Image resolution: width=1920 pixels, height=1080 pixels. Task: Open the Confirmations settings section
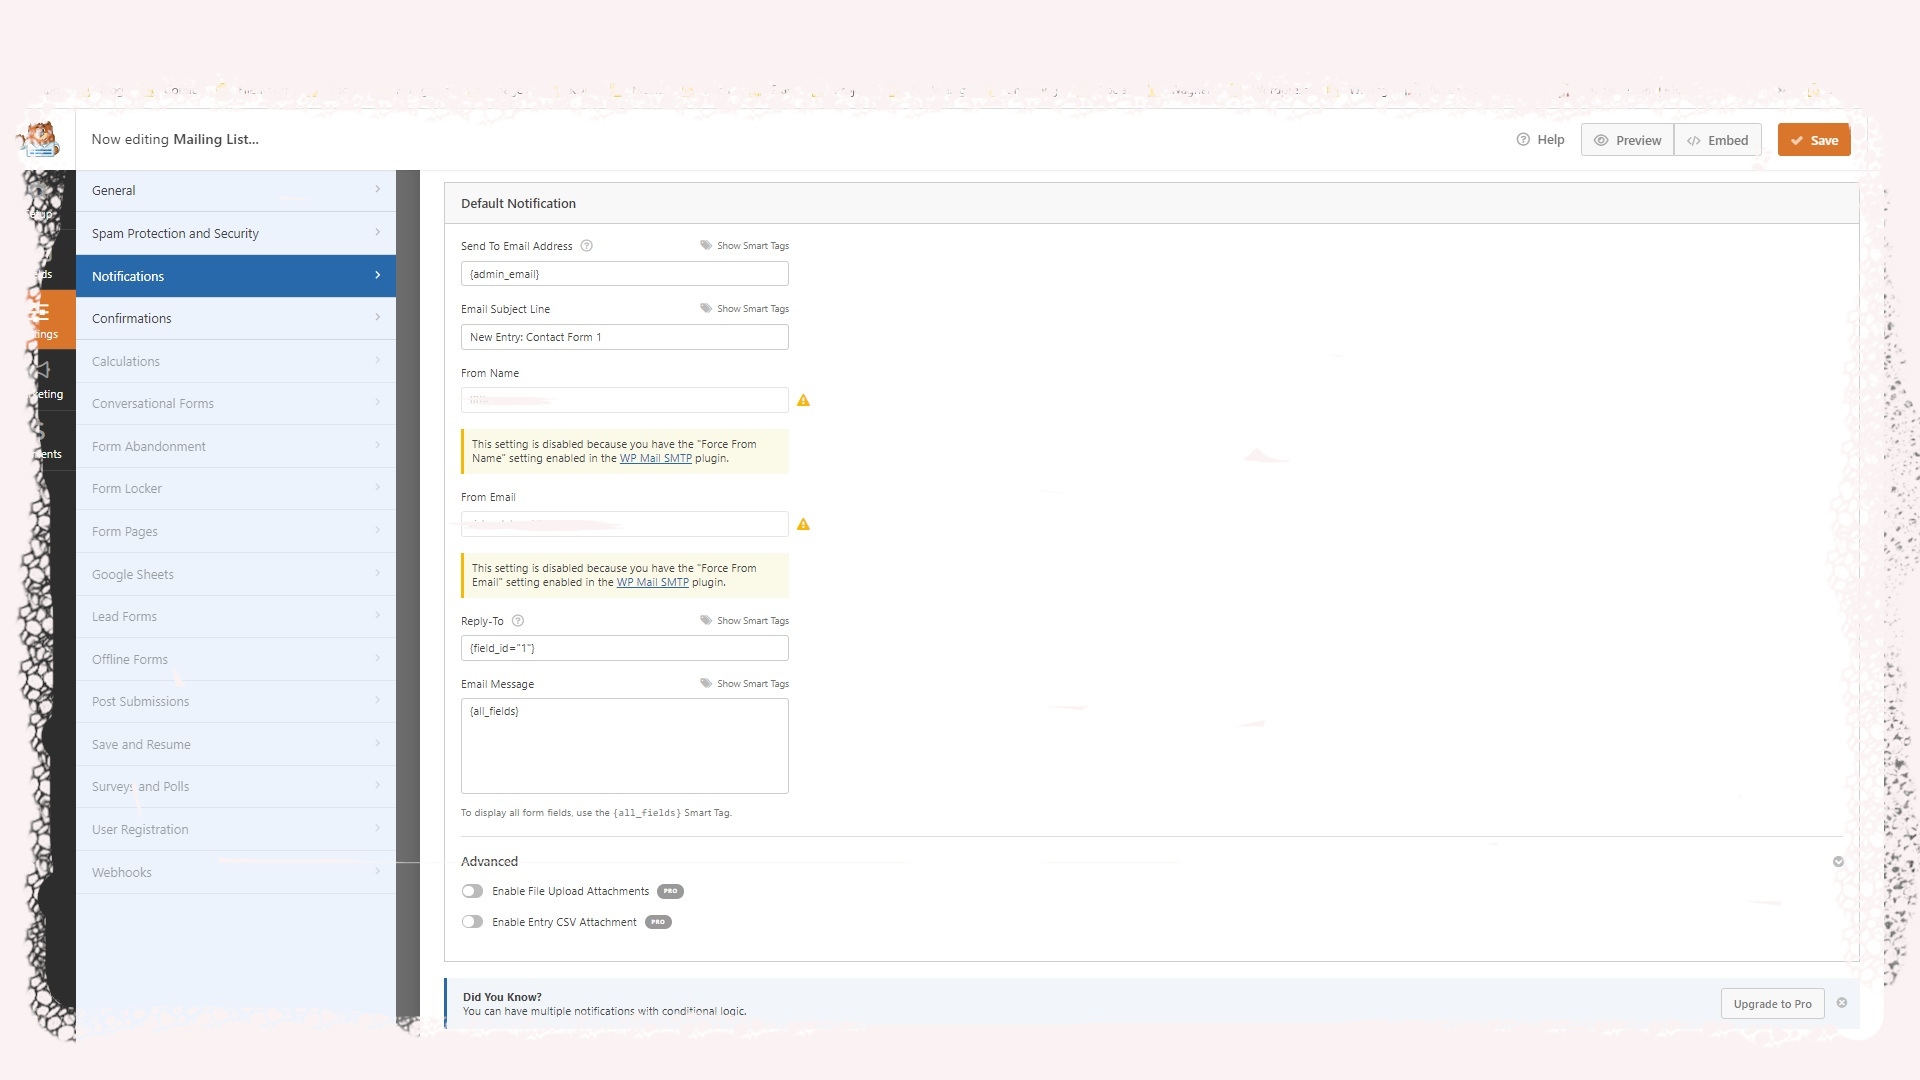[236, 318]
